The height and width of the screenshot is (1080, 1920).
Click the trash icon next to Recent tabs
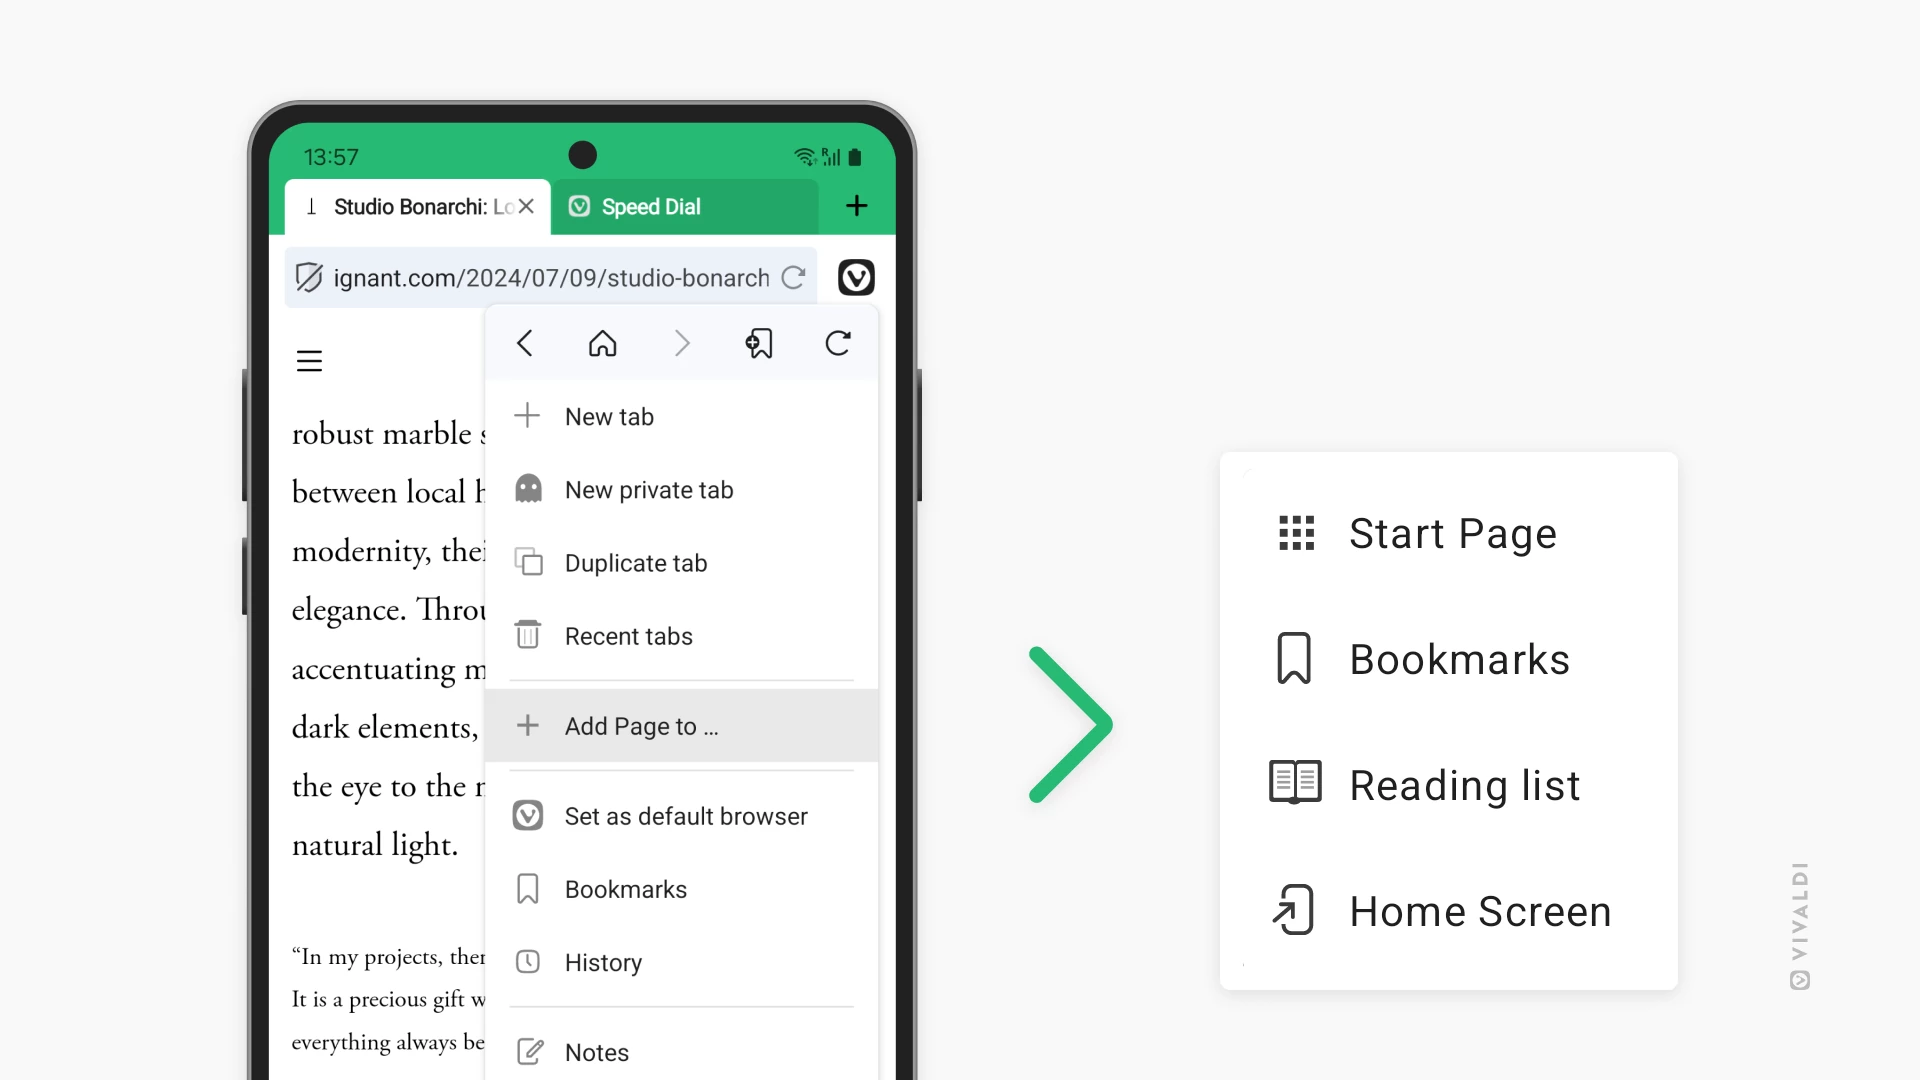(527, 634)
